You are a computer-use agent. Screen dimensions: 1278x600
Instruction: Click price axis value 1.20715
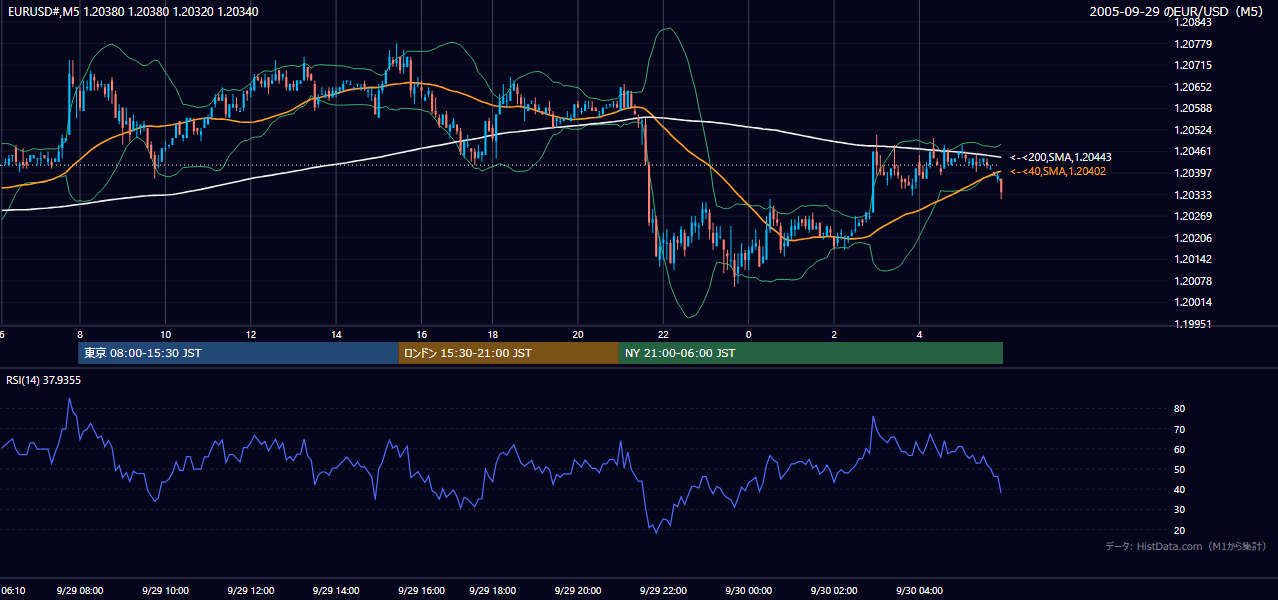[x=1195, y=65]
